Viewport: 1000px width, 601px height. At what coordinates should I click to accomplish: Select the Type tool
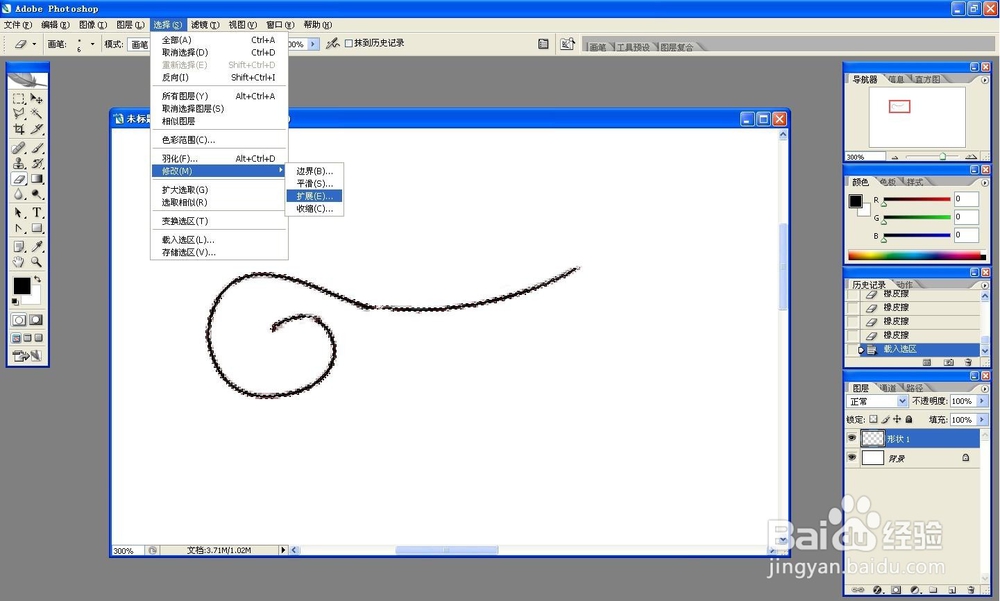tap(37, 212)
